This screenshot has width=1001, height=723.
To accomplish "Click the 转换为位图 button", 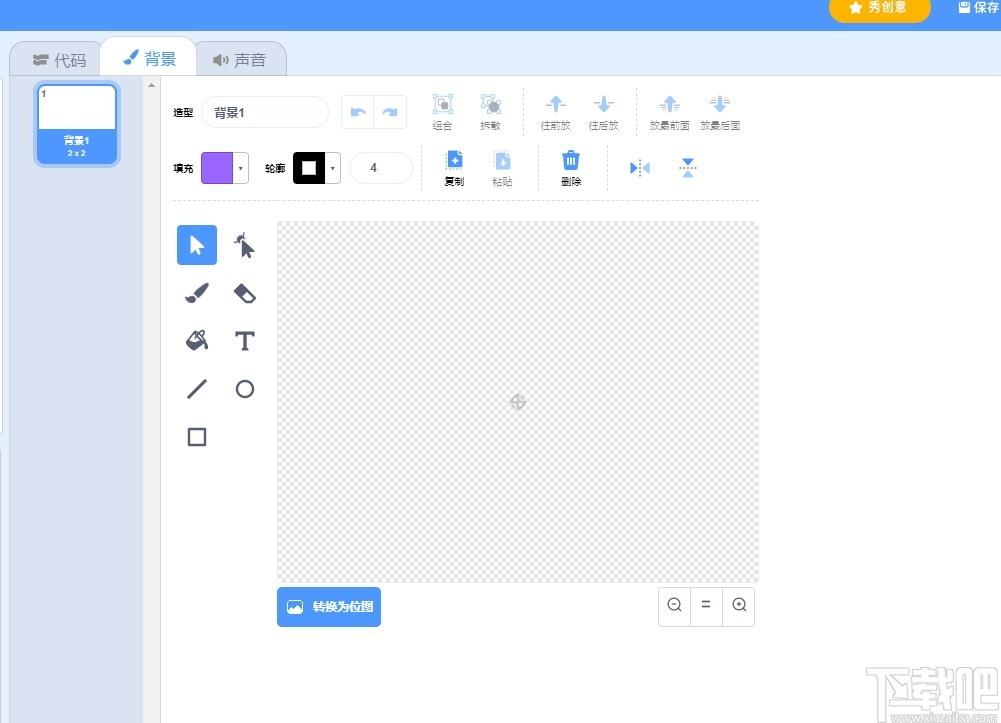I will 329,607.
